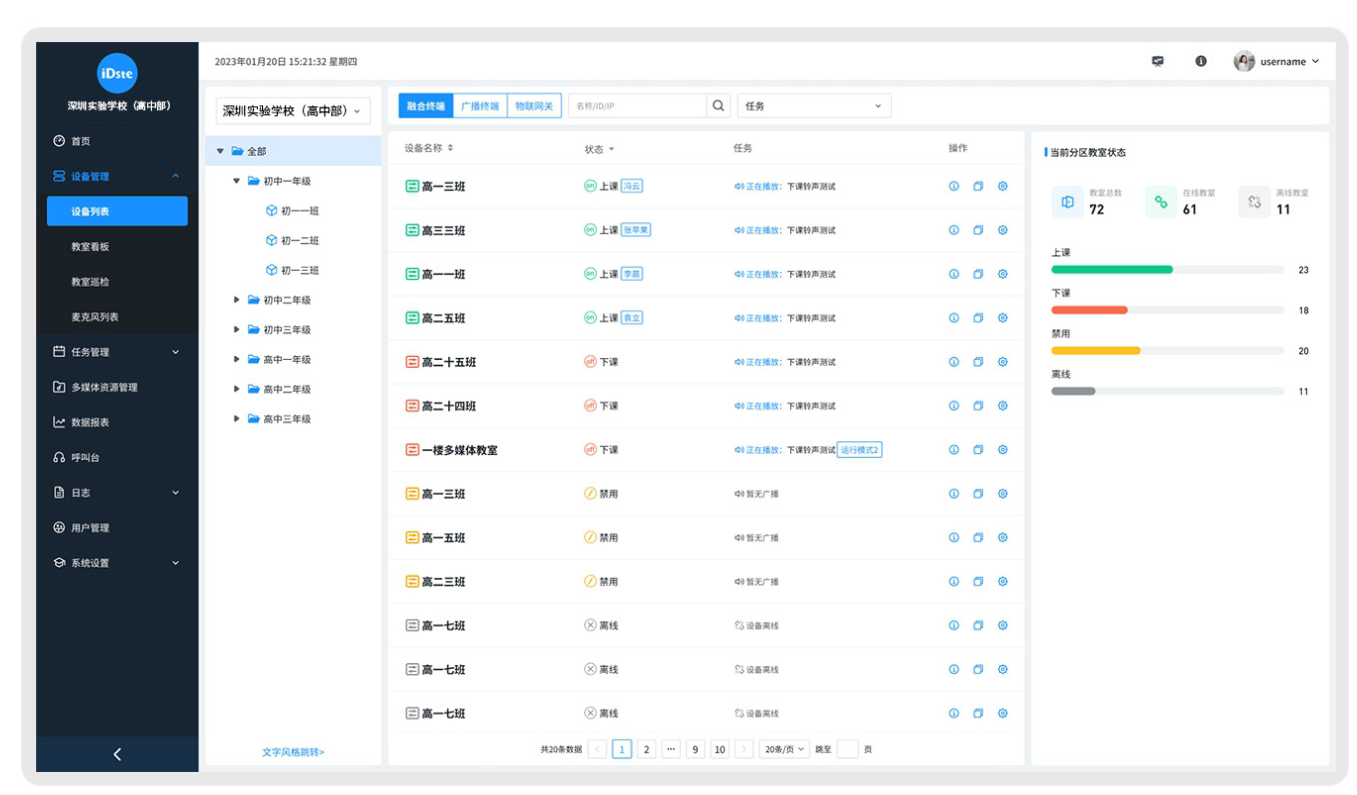Open settings gear for 高一一班 row
The width and height of the screenshot is (1357, 795).
[x=1003, y=274]
